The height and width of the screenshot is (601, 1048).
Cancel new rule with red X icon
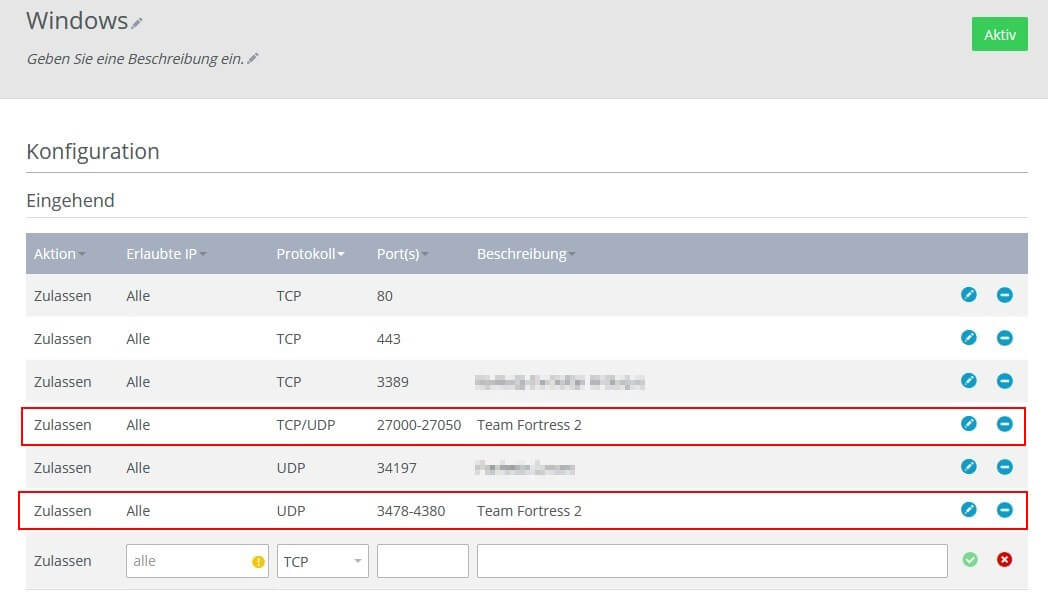1004,560
